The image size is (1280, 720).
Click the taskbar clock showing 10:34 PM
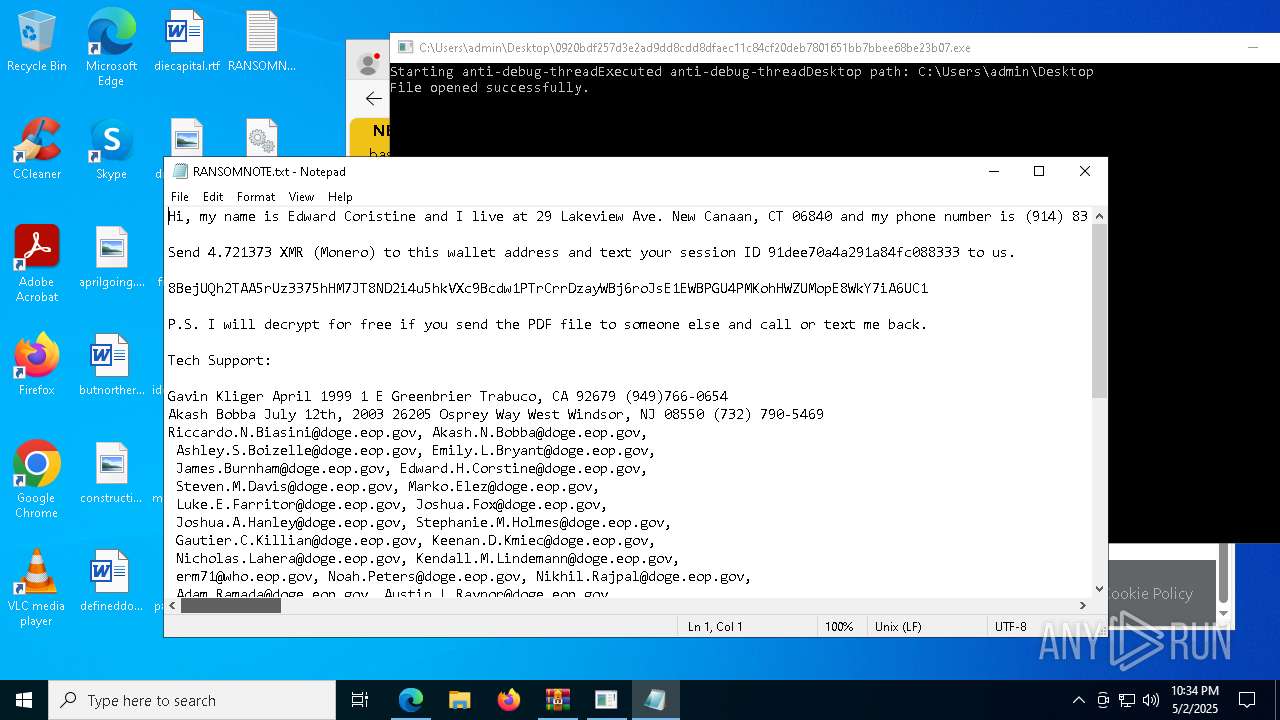(1194, 700)
